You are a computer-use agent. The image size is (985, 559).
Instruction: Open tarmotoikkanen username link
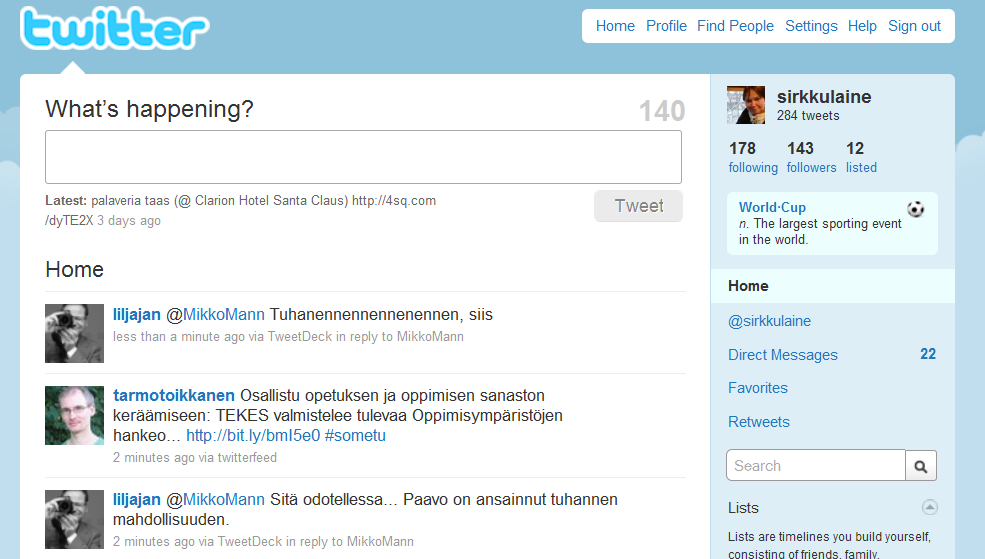[x=174, y=396]
